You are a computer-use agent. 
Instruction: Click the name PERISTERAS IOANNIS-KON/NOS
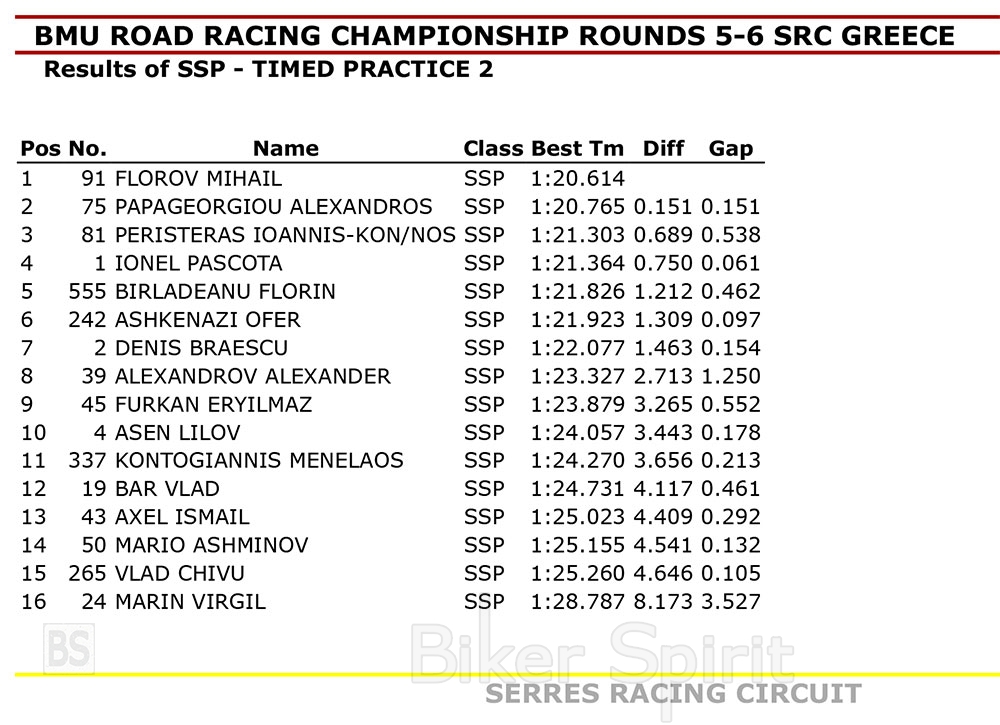tap(285, 235)
